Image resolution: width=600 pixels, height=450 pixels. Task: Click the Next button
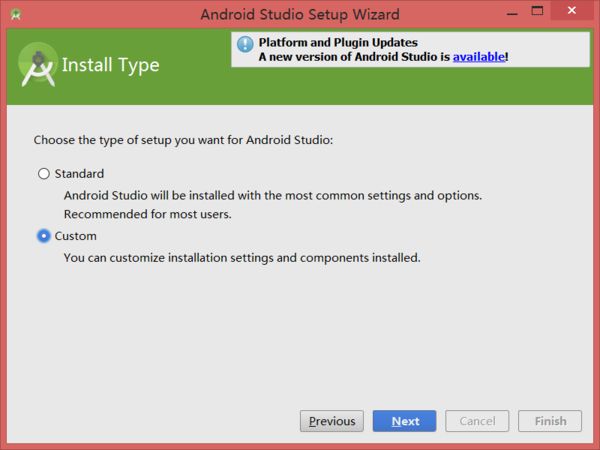click(404, 421)
